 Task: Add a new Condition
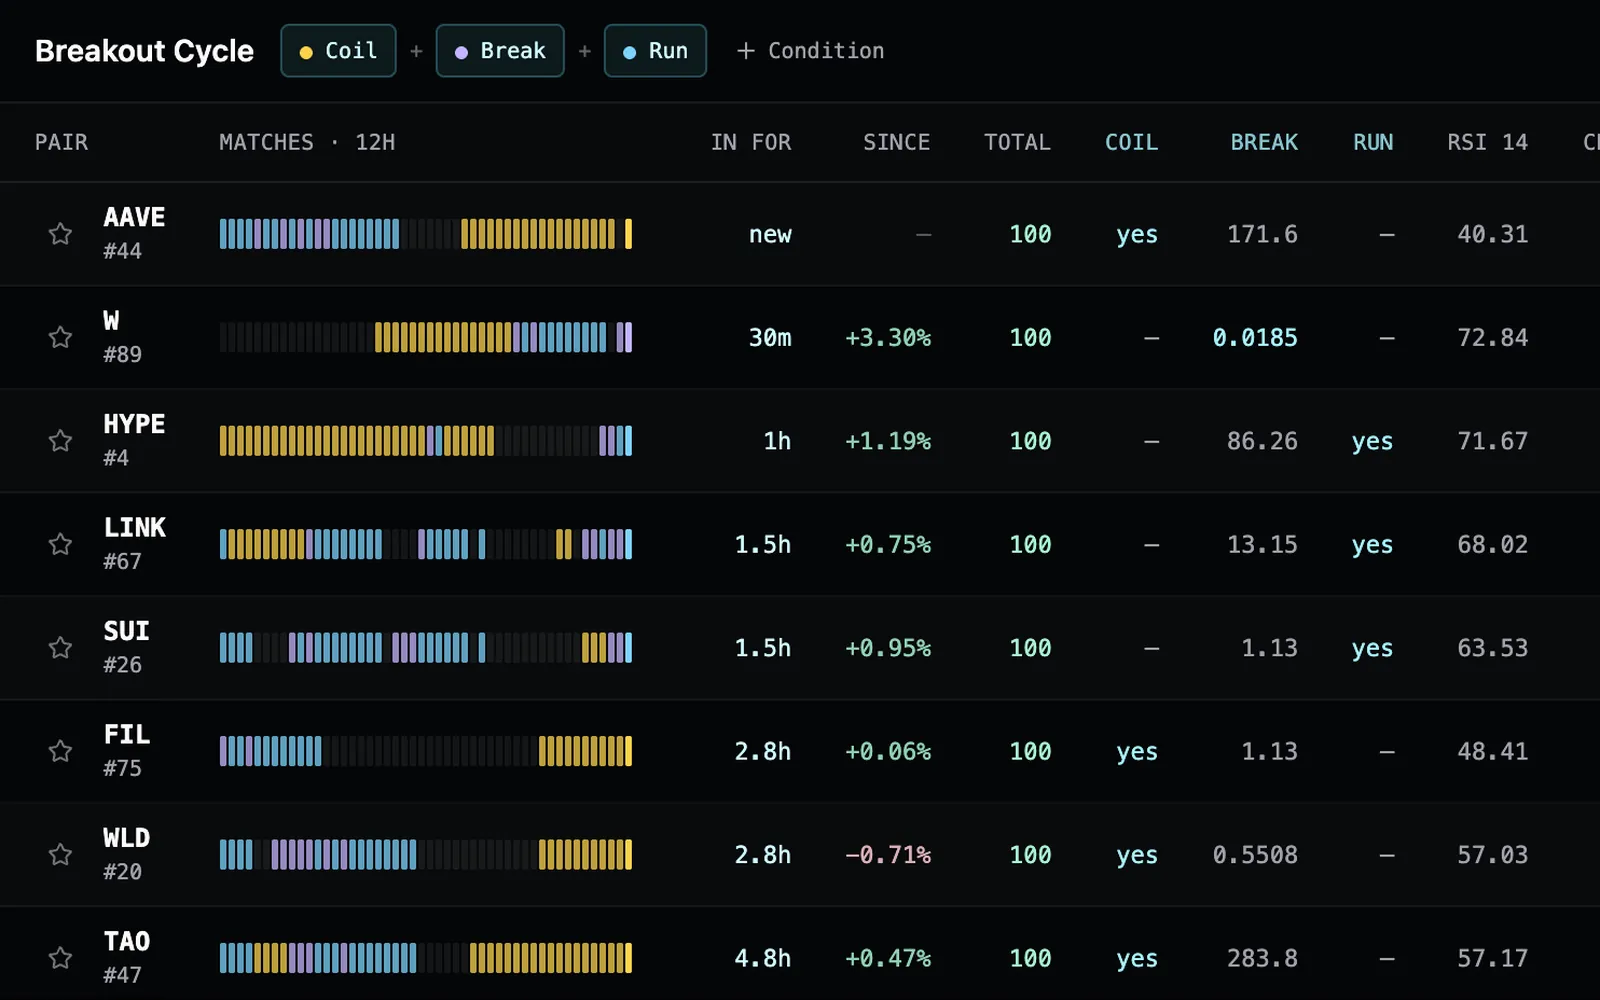tap(810, 51)
